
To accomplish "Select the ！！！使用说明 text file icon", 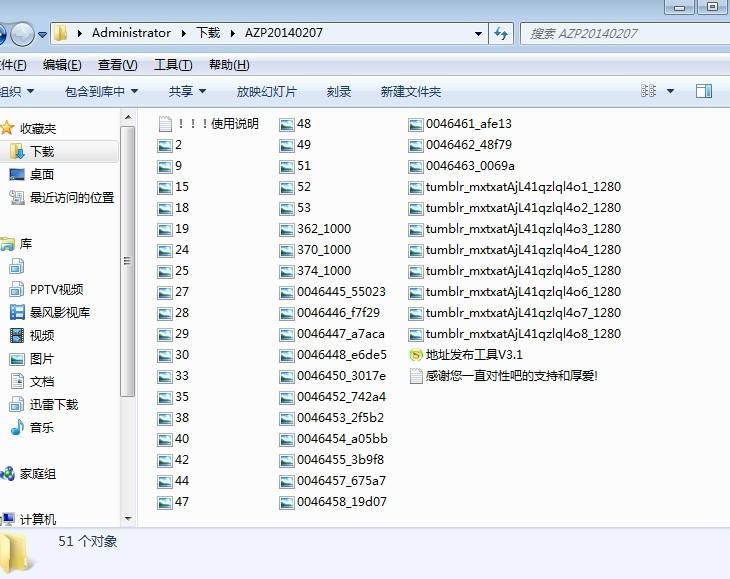I will (166, 124).
